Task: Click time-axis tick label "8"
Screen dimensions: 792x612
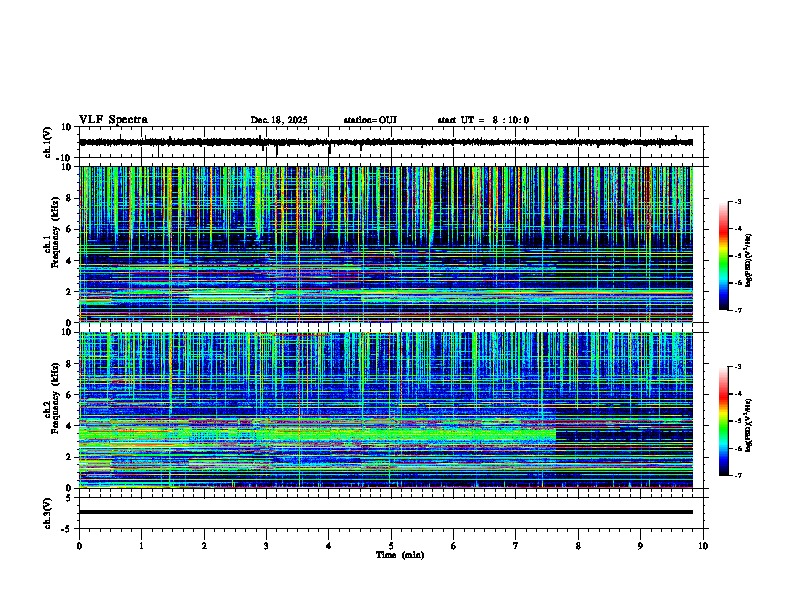Action: [x=578, y=546]
